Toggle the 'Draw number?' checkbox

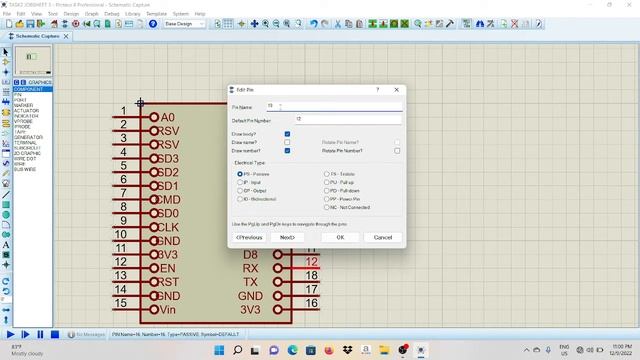[x=287, y=151]
